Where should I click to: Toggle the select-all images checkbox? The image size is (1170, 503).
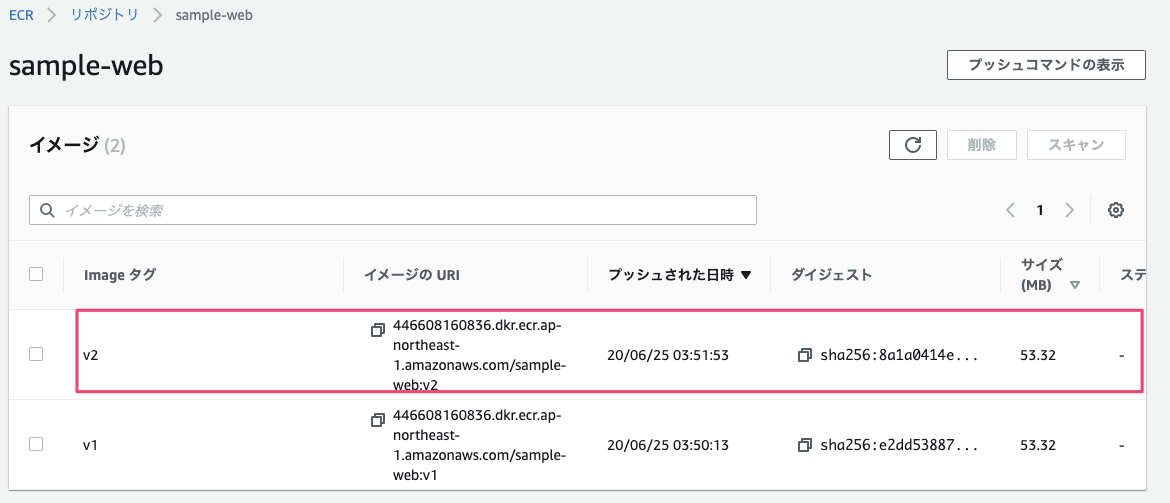[x=36, y=274]
